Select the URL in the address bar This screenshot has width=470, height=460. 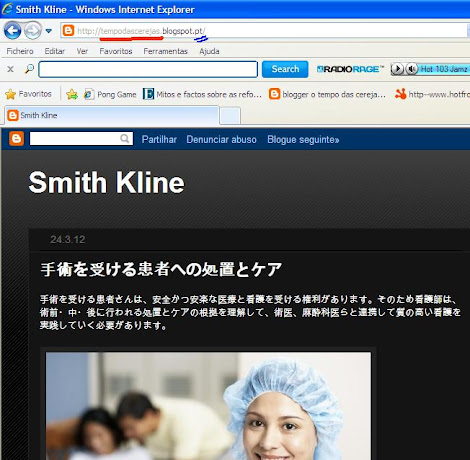pyautogui.click(x=141, y=31)
